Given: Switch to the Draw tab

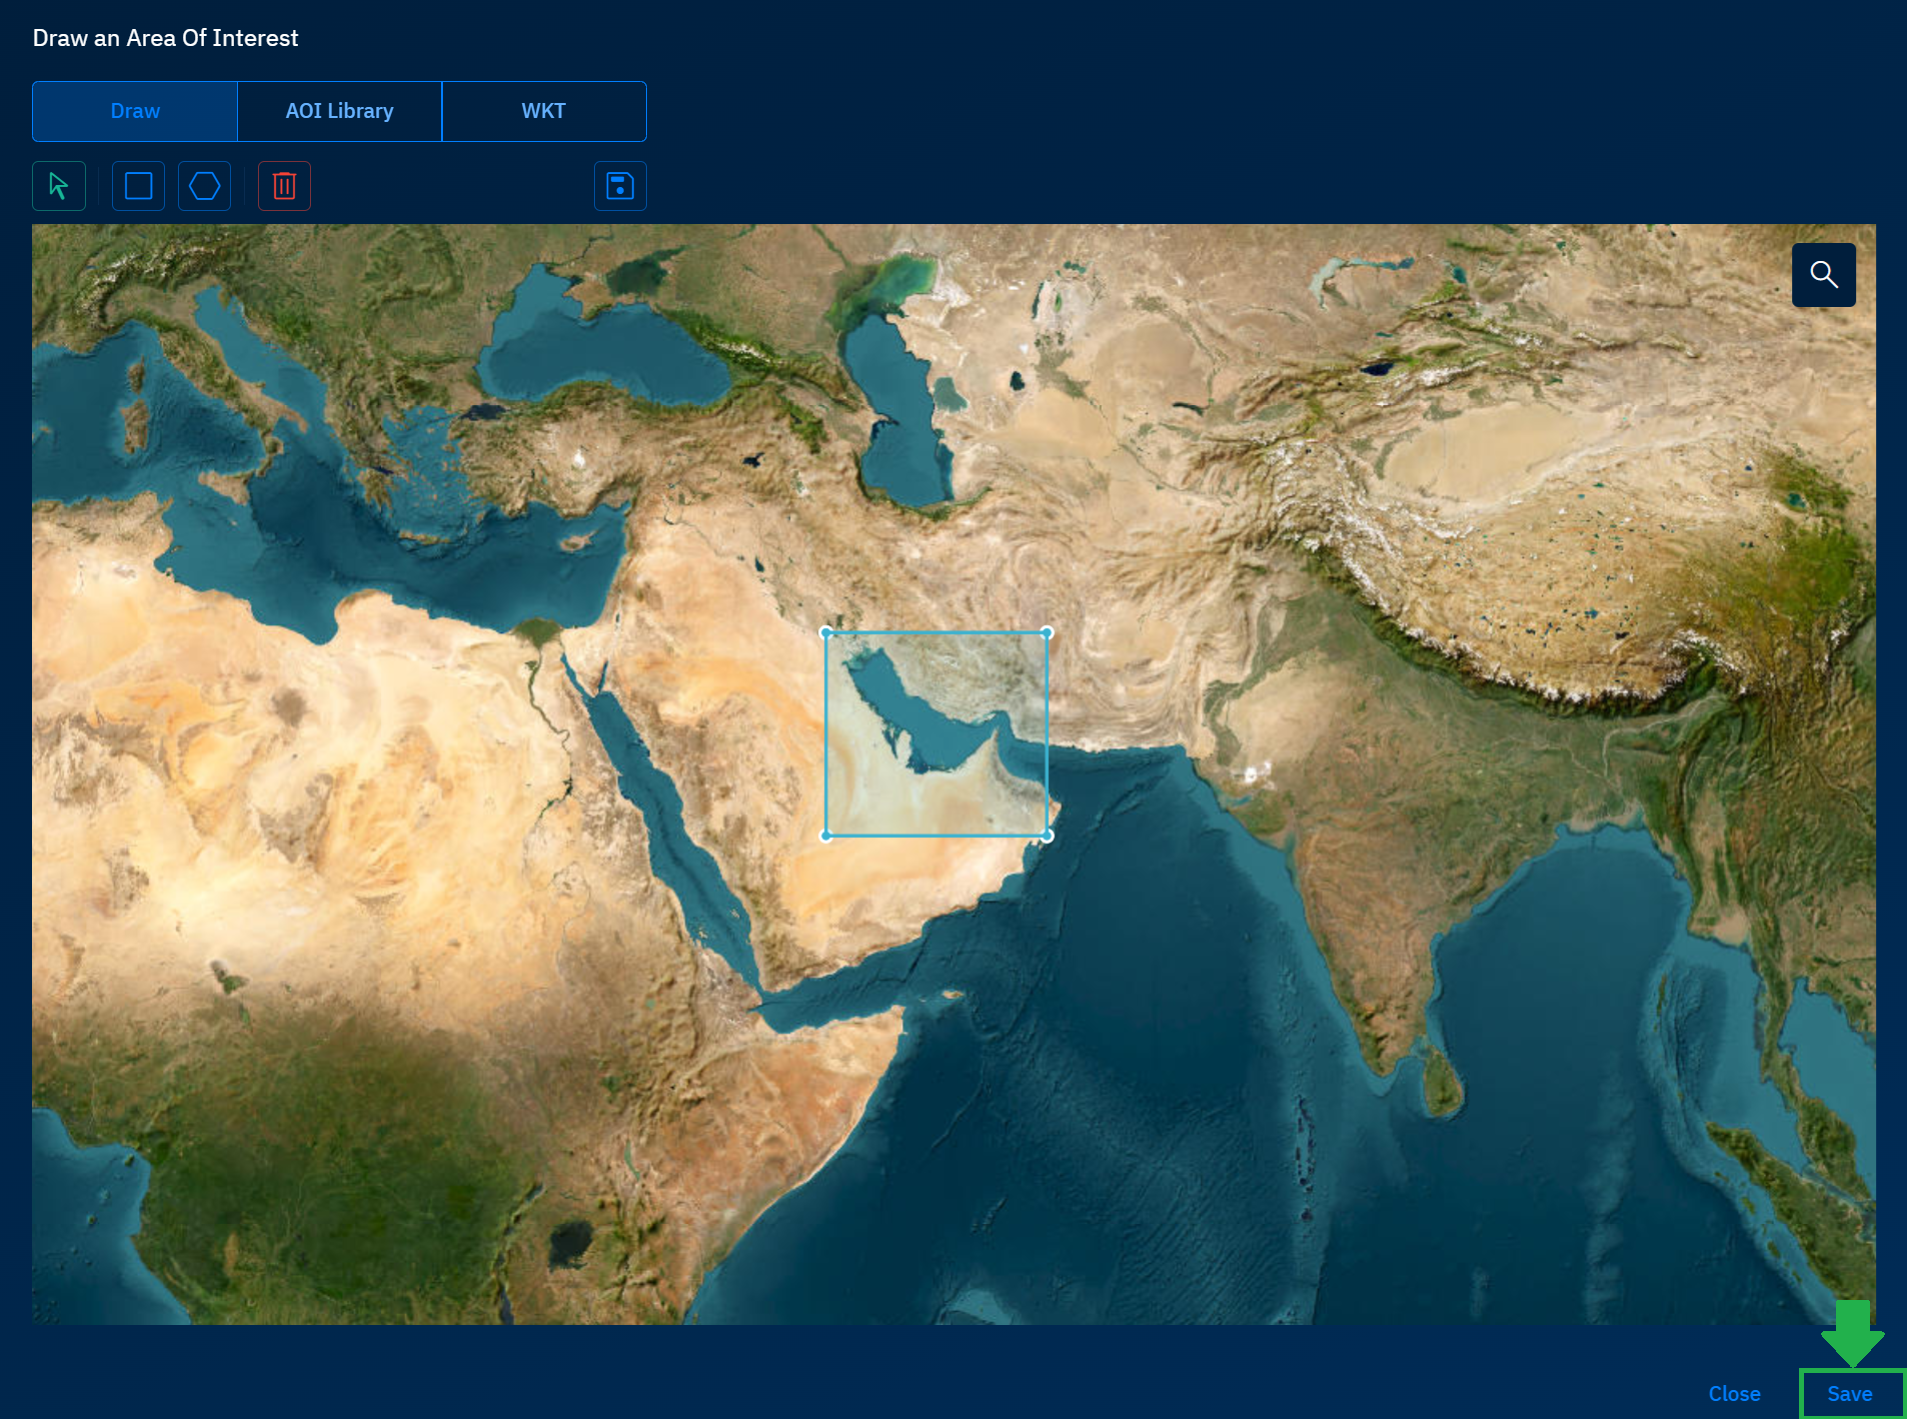Looking at the screenshot, I should [135, 111].
